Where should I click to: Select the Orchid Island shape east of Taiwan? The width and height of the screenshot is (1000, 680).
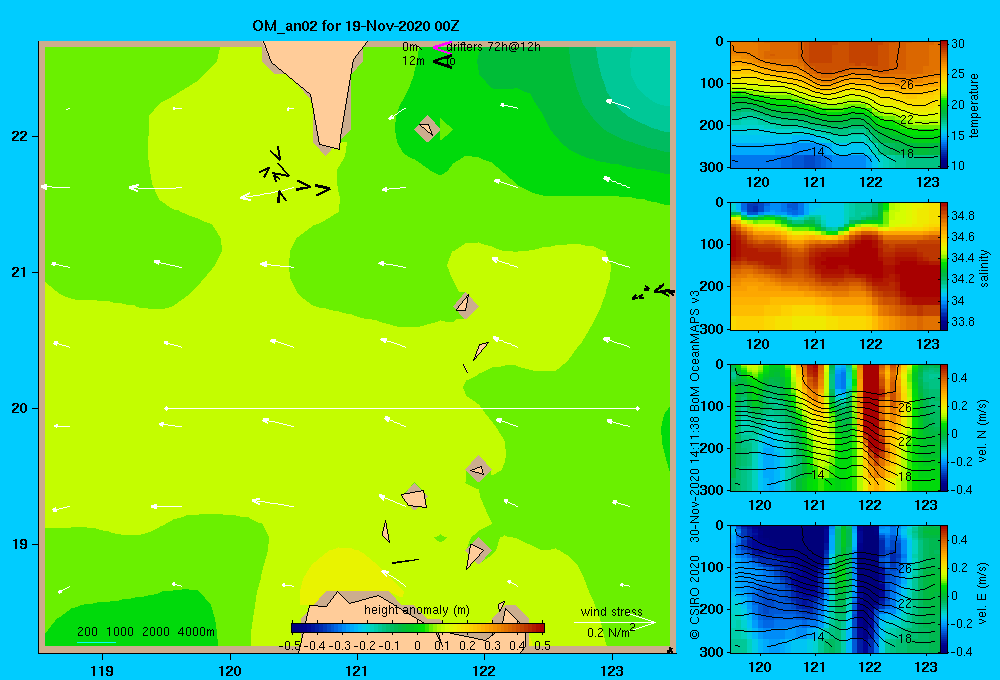(x=427, y=129)
